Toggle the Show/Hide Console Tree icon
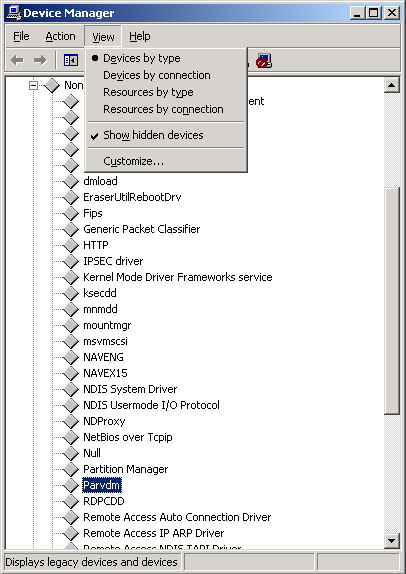The image size is (406, 574). click(x=71, y=60)
